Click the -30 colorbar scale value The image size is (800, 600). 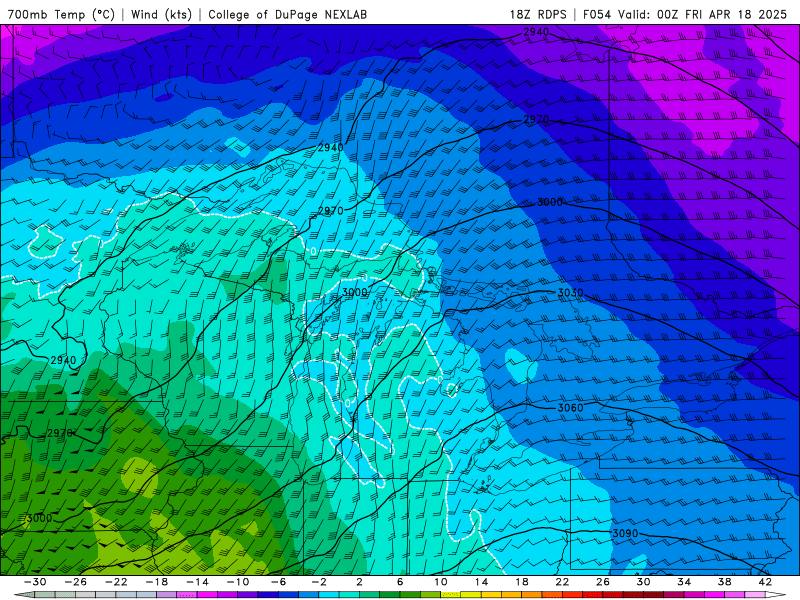pyautogui.click(x=35, y=582)
